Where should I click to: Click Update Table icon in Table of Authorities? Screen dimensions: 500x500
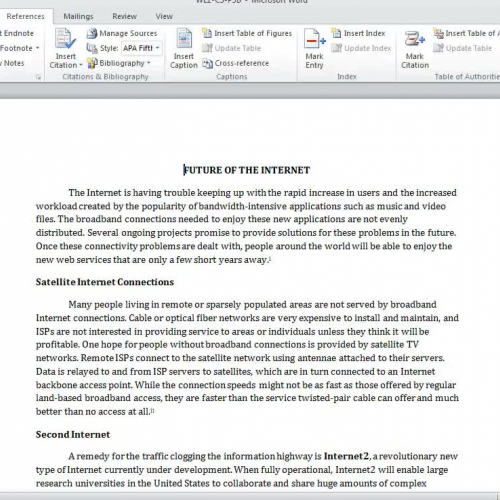pyautogui.click(x=438, y=48)
